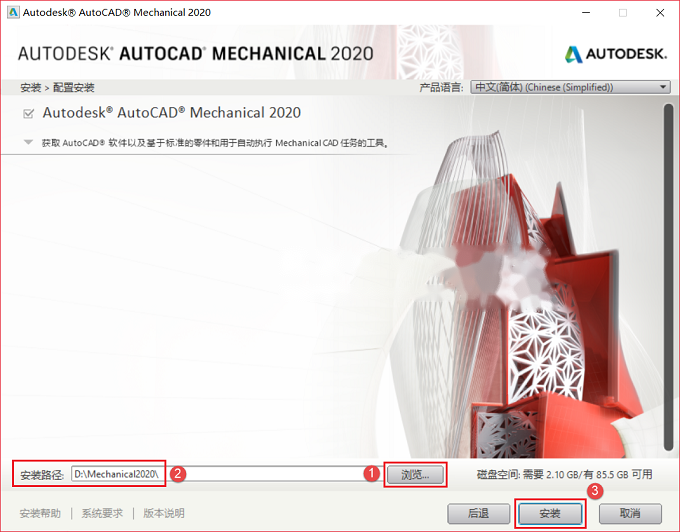Open the 版本说明 release notes link
Image resolution: width=680 pixels, height=532 pixels.
point(164,513)
